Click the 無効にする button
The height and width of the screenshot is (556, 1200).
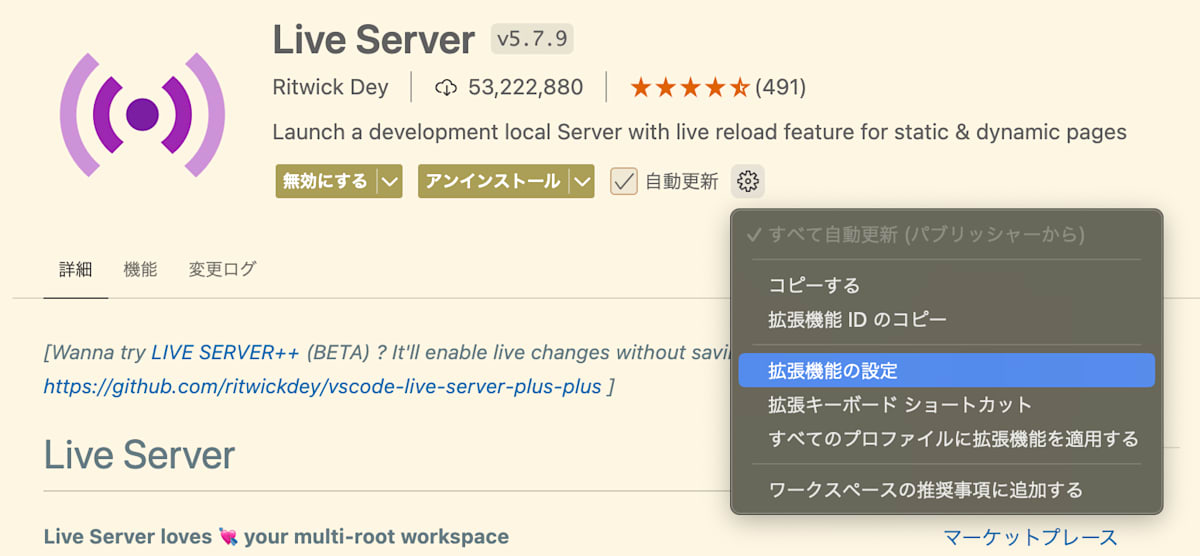[x=326, y=182]
